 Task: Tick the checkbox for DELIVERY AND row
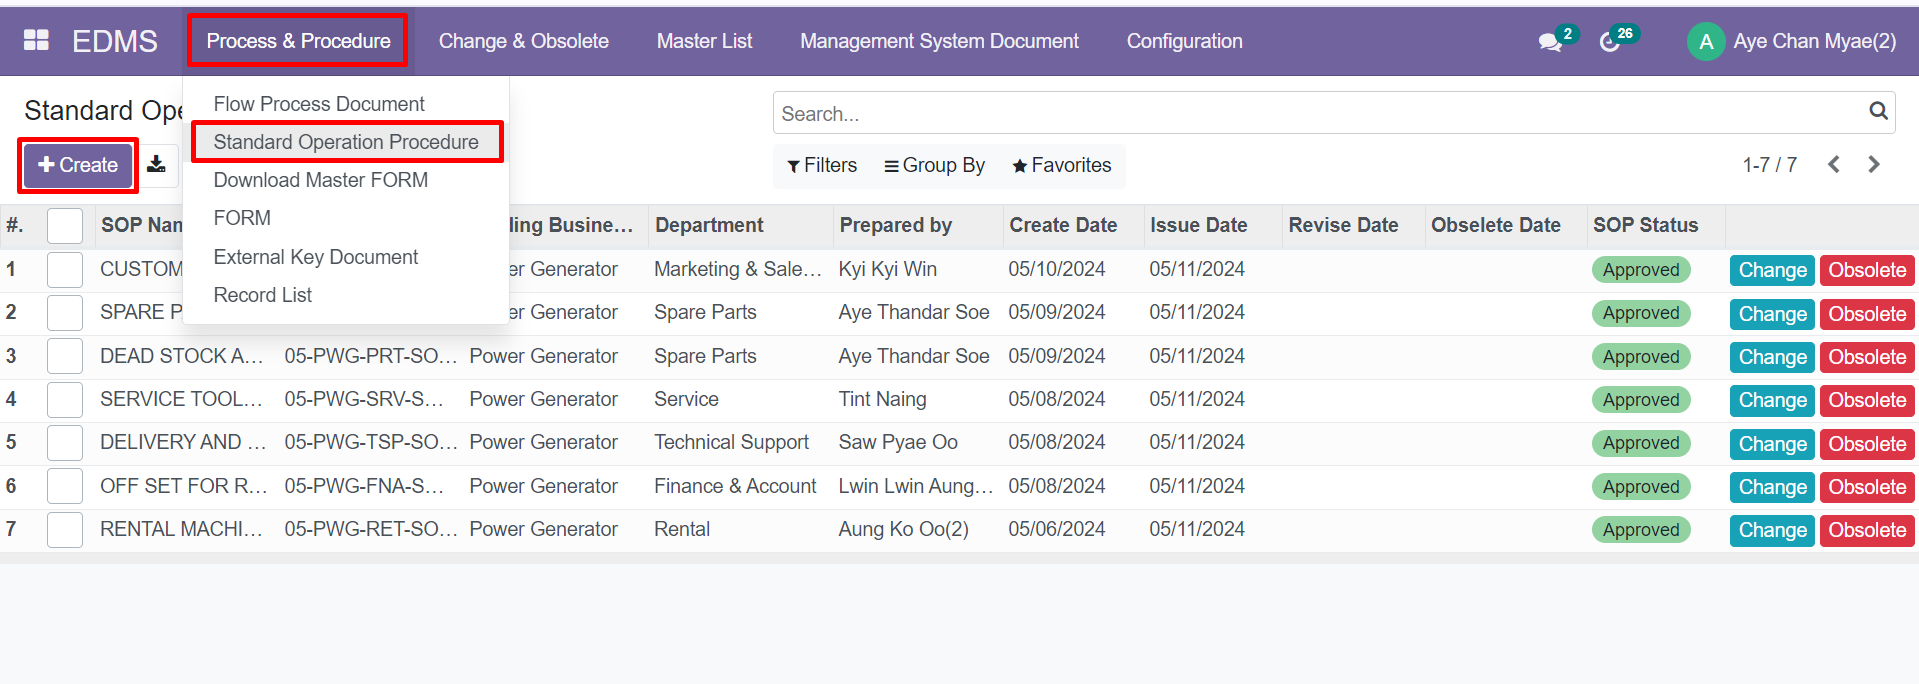(x=65, y=443)
